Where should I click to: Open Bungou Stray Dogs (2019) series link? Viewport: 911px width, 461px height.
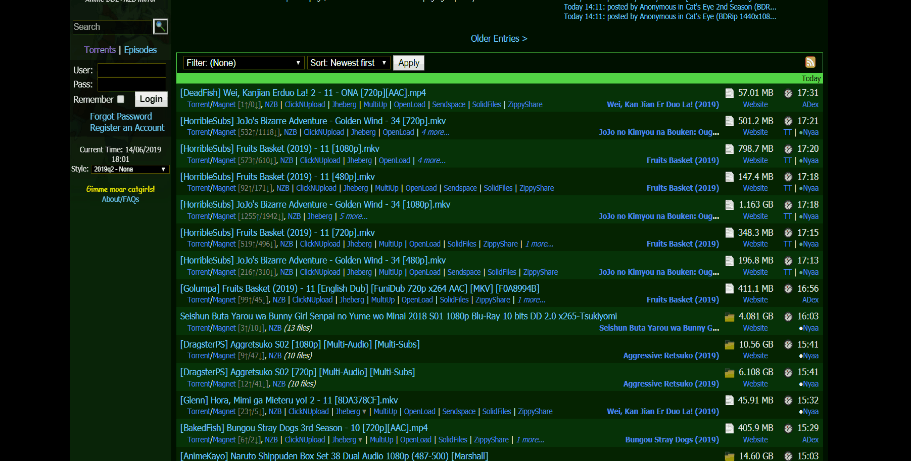click(672, 439)
